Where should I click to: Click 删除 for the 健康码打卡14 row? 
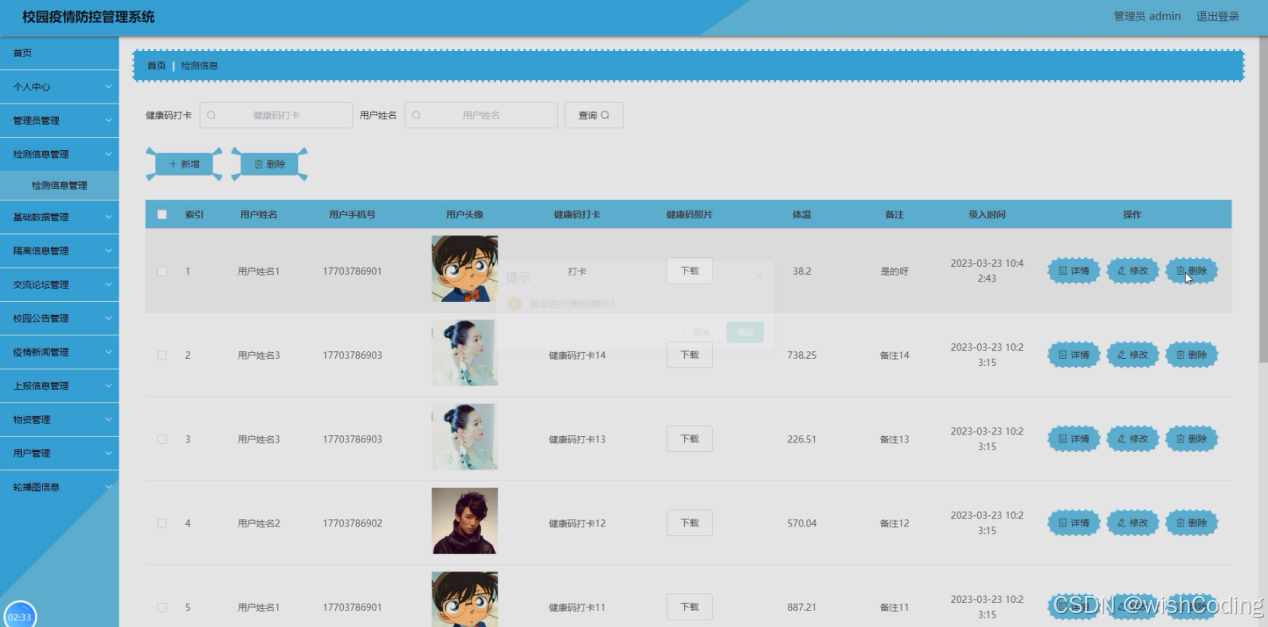(x=1192, y=355)
